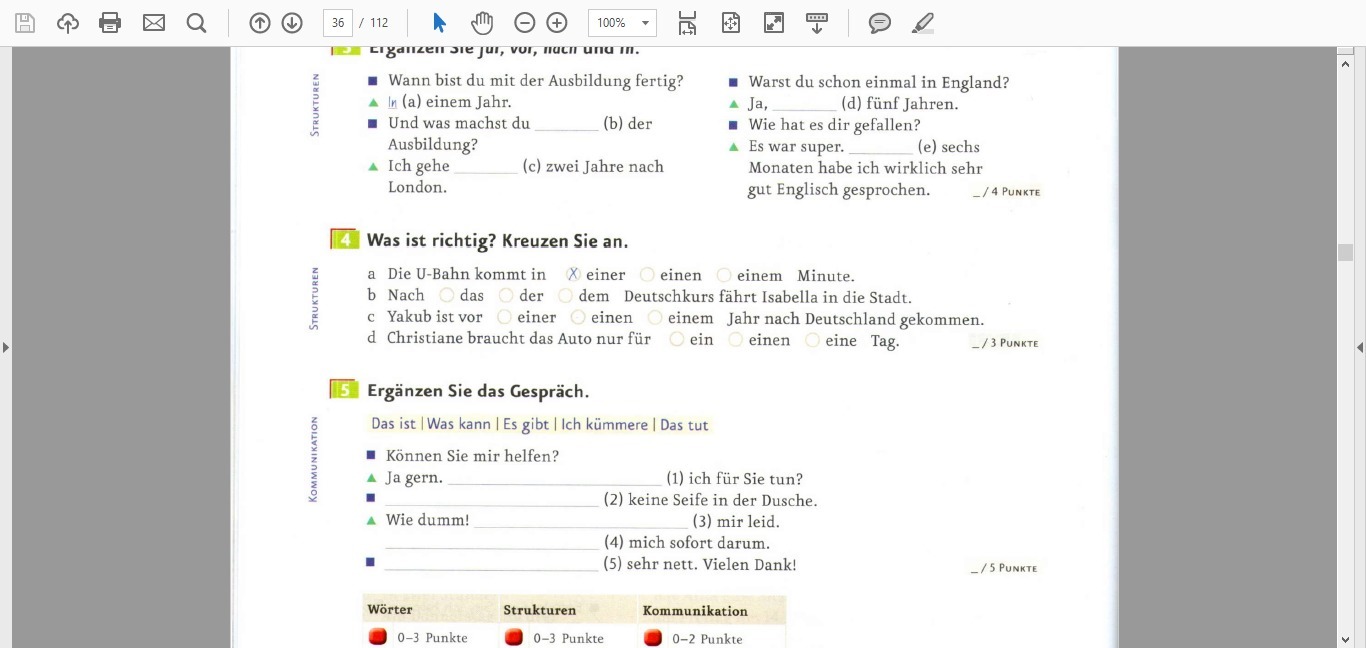Click the 'Wörter' table header
Image resolution: width=1366 pixels, height=648 pixels.
(390, 609)
